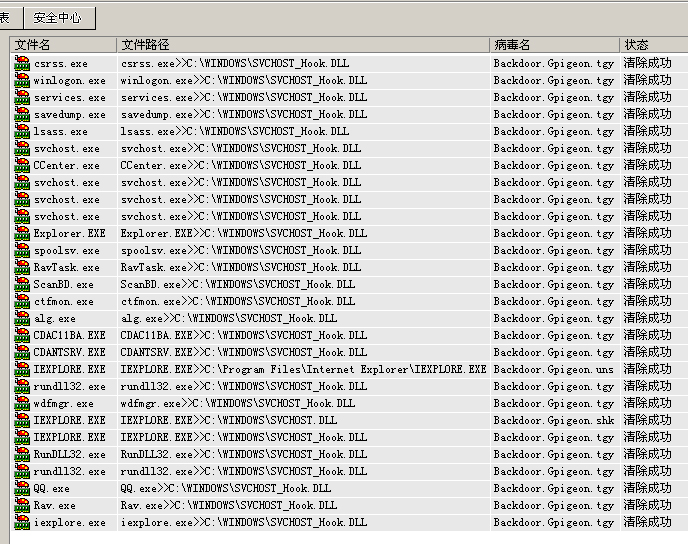This screenshot has height=544, width=688.
Task: Select the icon beside ScanBD.exe
Action: point(22,284)
